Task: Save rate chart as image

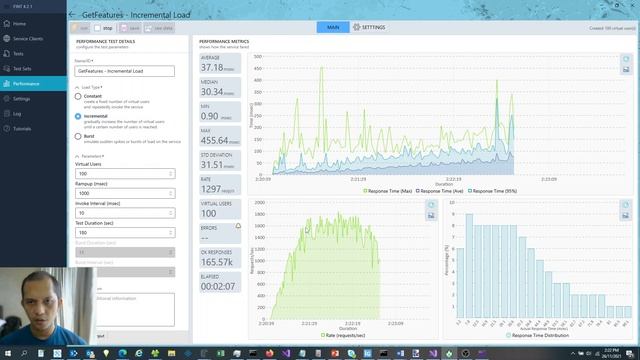Action: point(431,216)
